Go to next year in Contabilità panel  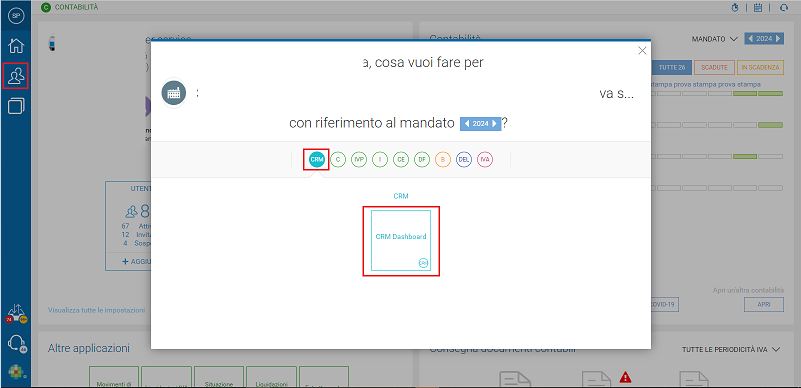[778, 39]
